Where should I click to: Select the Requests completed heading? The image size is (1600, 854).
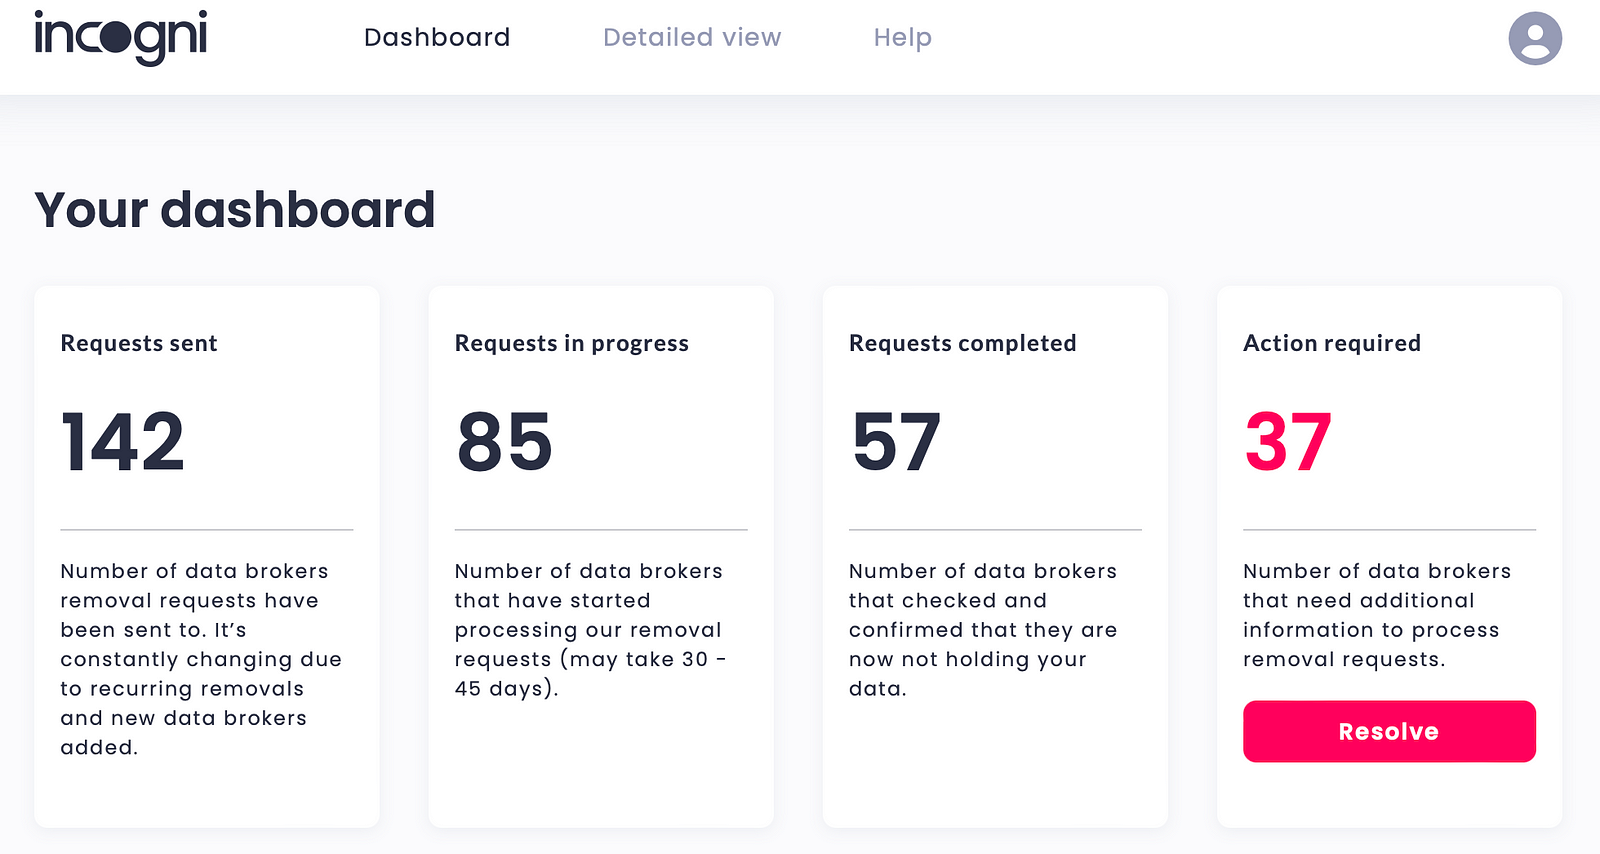click(x=963, y=343)
